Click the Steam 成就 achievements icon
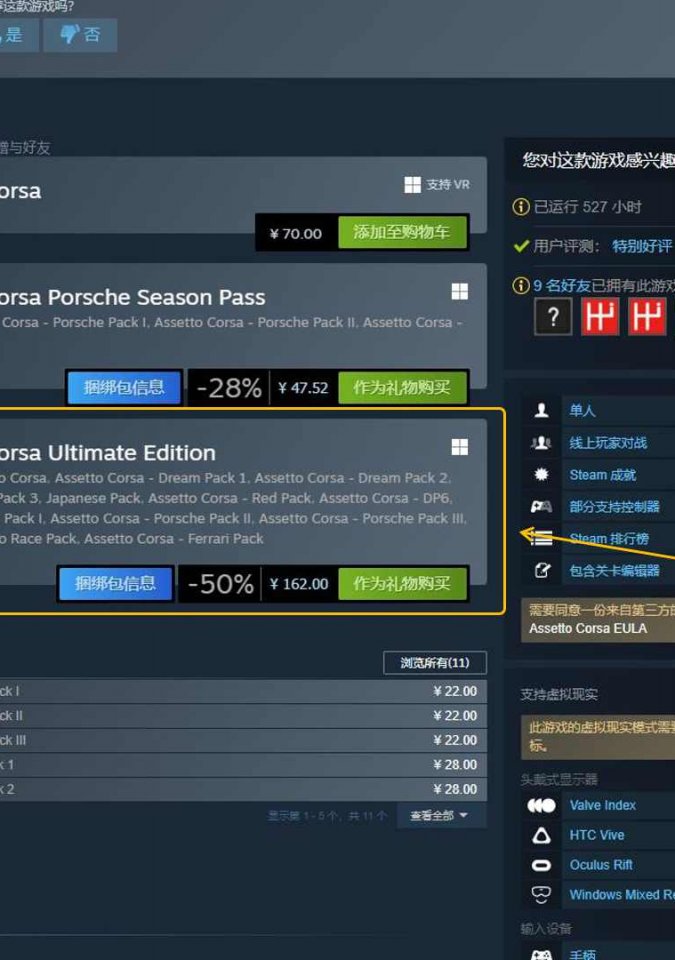 click(541, 474)
